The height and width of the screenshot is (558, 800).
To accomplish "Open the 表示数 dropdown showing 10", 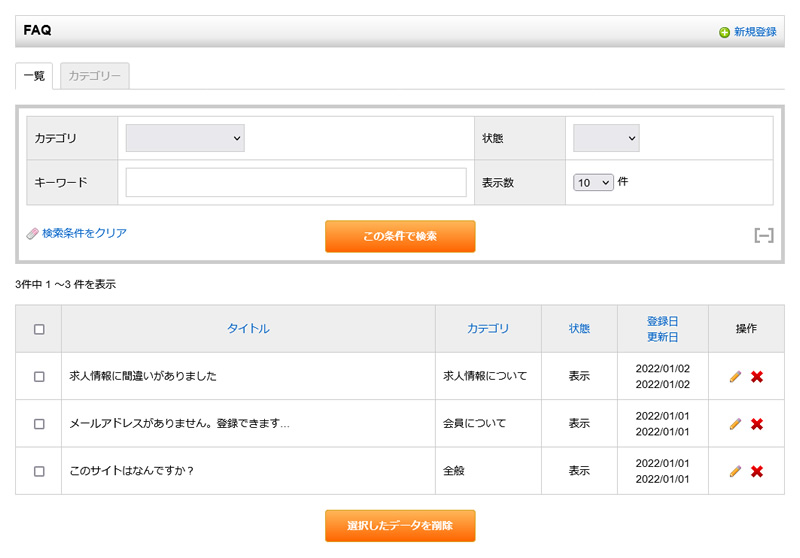I will 593,182.
